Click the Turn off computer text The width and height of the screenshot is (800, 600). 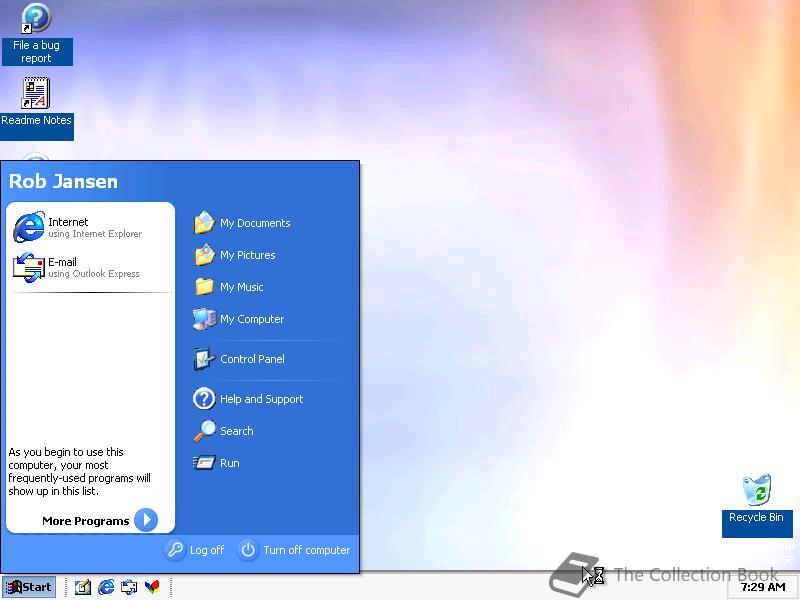tap(307, 550)
